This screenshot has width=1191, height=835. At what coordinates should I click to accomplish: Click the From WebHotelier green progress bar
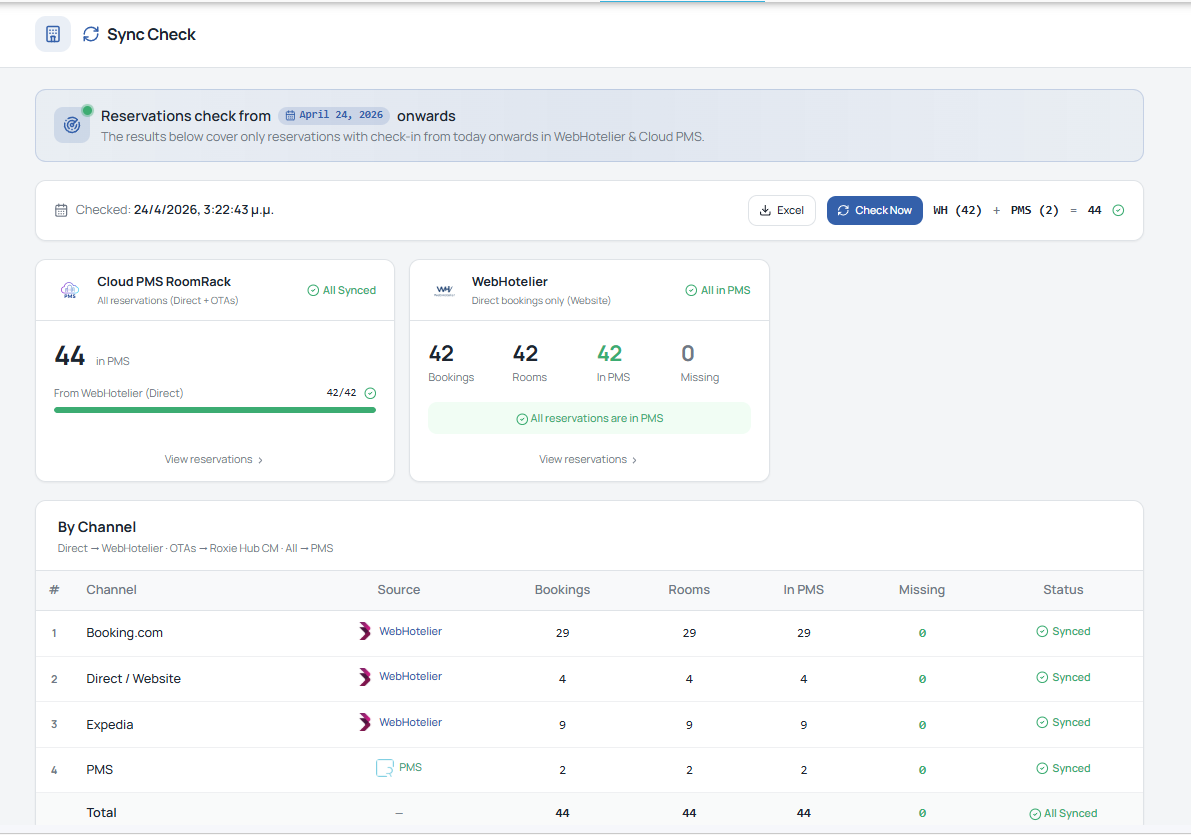pos(214,409)
